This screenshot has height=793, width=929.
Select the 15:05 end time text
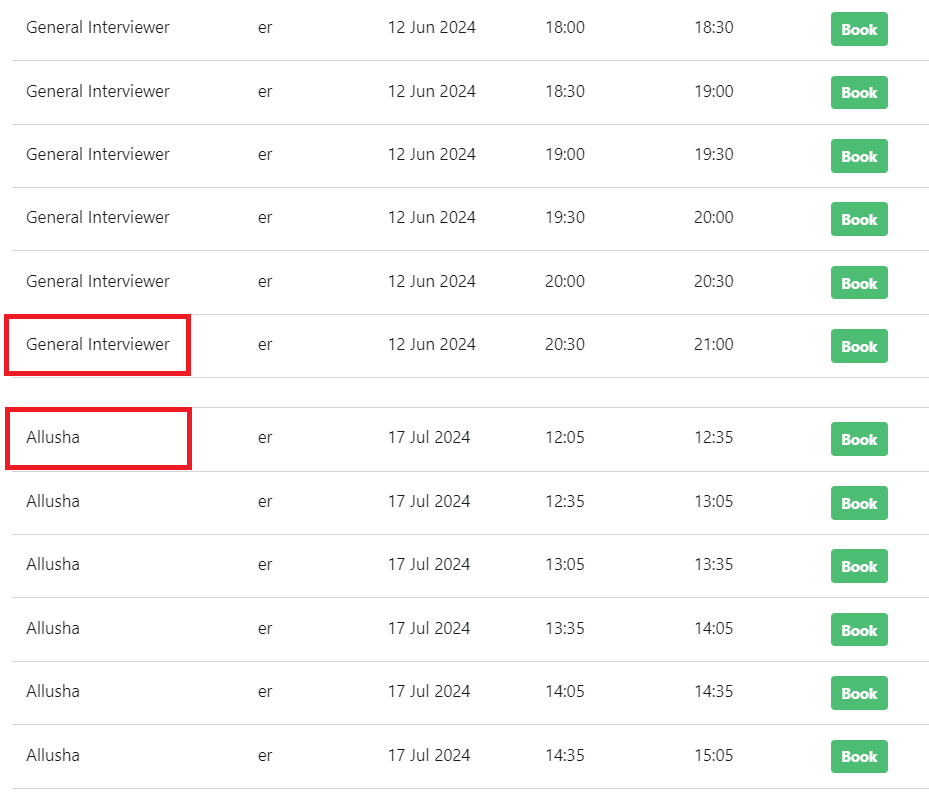tap(713, 755)
